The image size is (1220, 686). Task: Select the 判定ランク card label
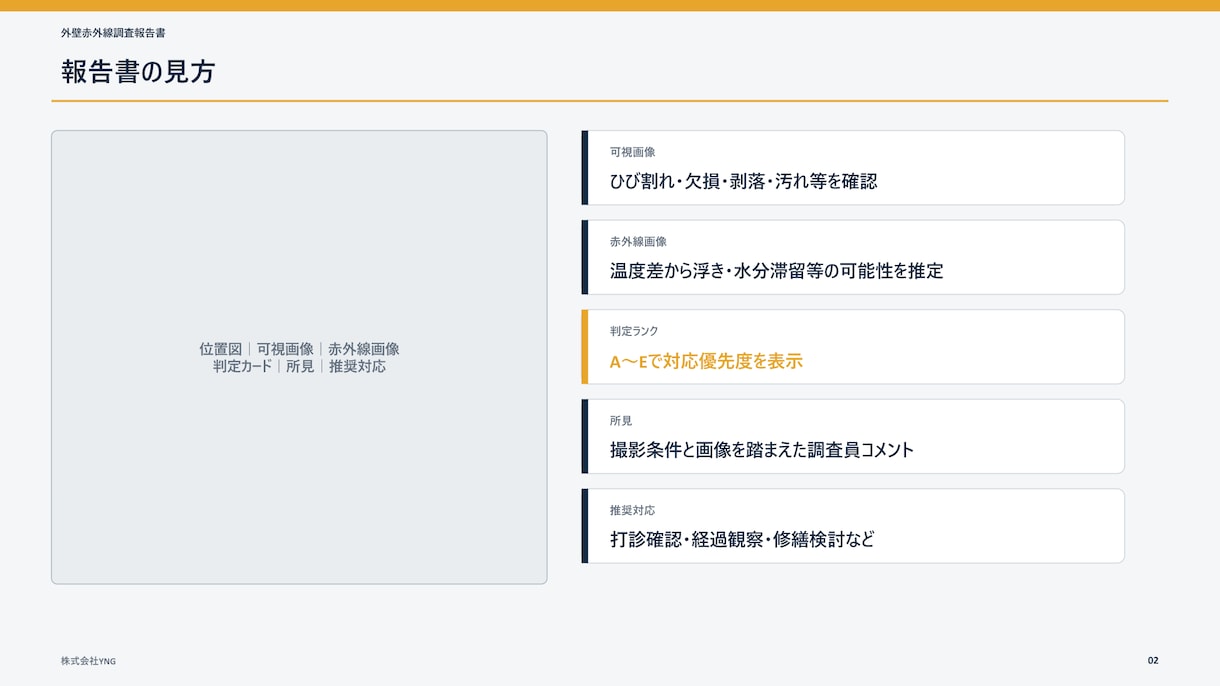[634, 331]
